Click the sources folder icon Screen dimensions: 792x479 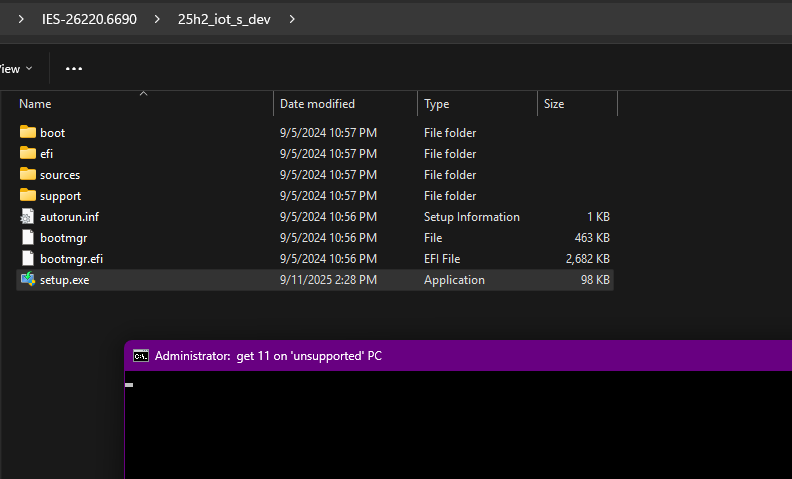(28, 174)
